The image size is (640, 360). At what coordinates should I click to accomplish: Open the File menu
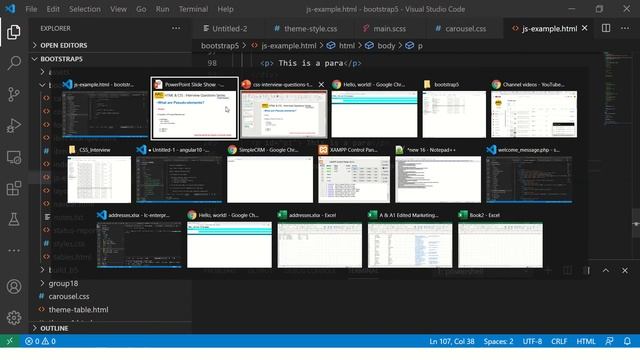pos(31,9)
